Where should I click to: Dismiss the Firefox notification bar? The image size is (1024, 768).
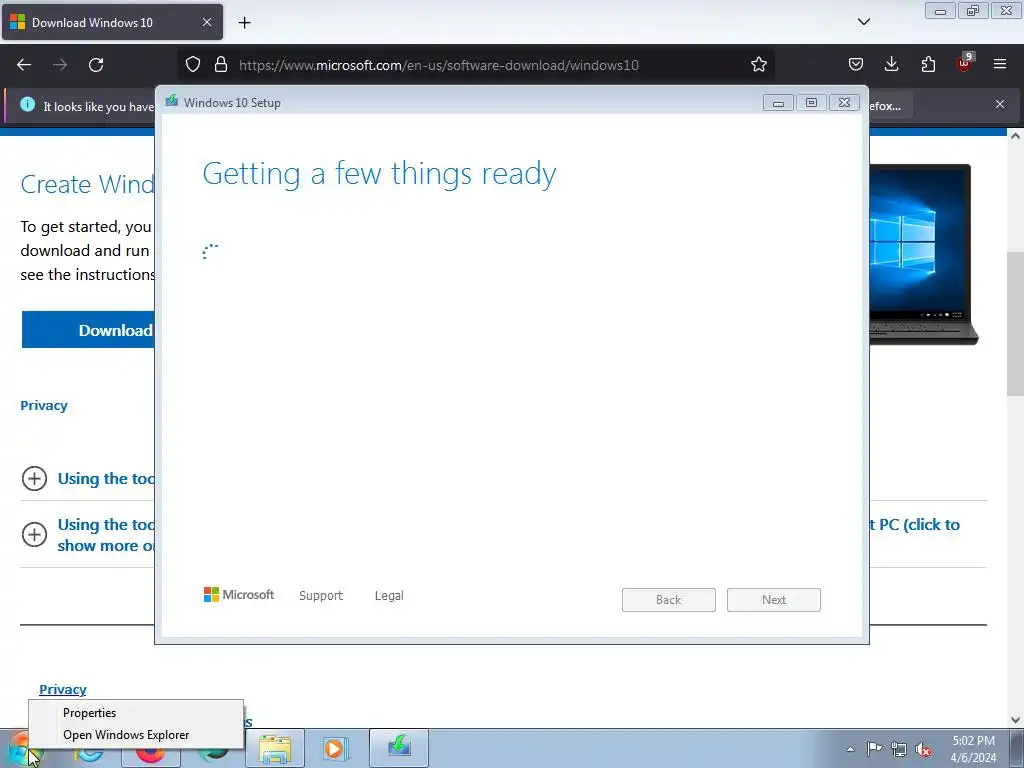click(999, 104)
